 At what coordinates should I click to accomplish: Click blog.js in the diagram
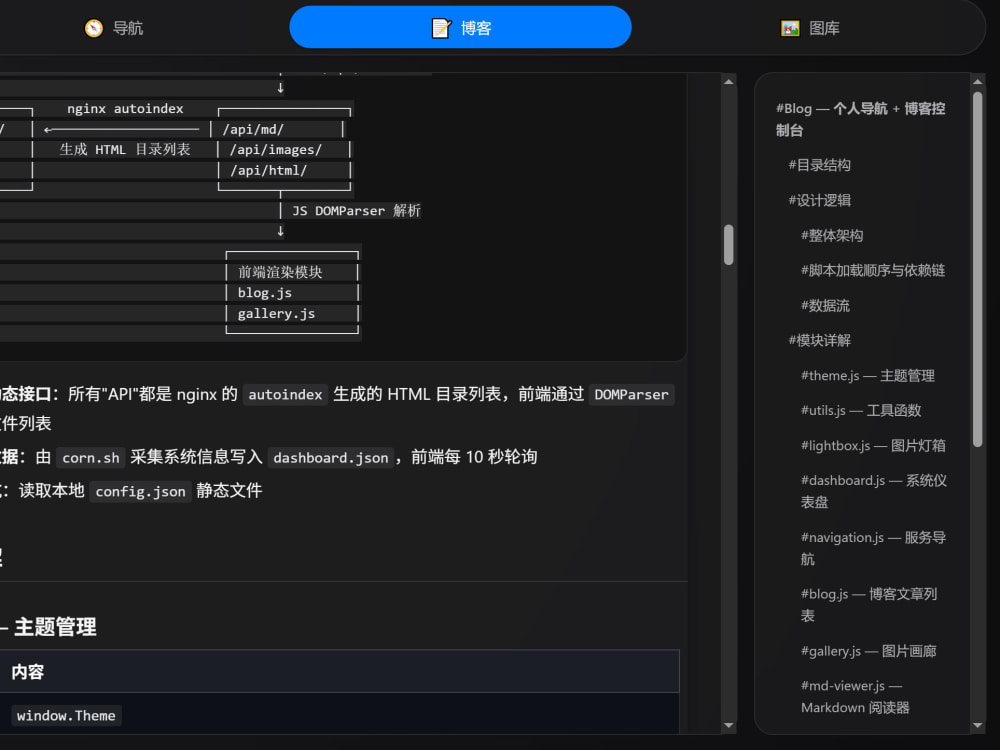[x=265, y=293]
